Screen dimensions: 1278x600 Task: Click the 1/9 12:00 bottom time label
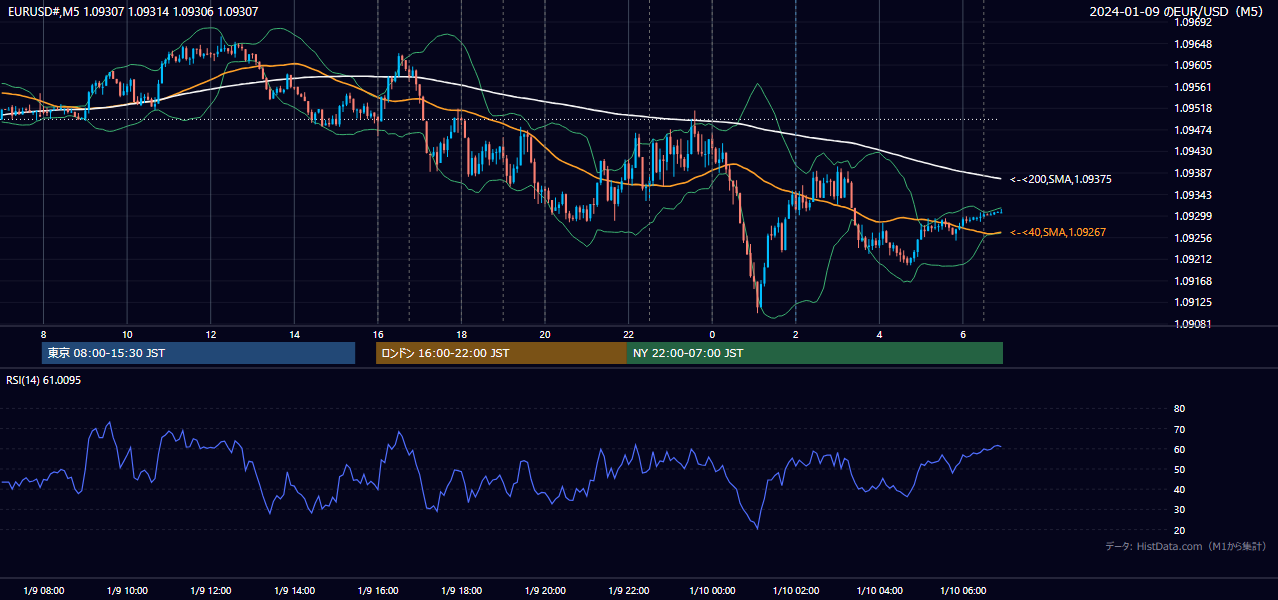click(210, 590)
